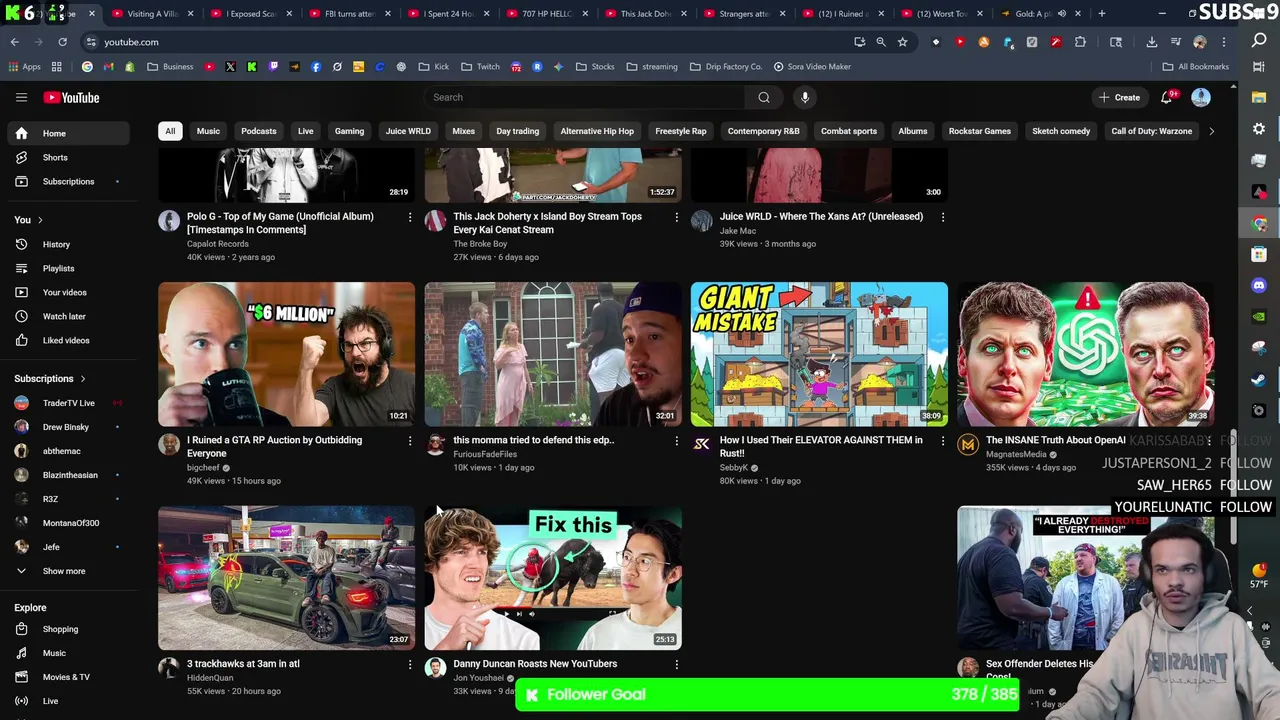
Task: Open Watch later in the sidebar
Action: [x=66, y=316]
